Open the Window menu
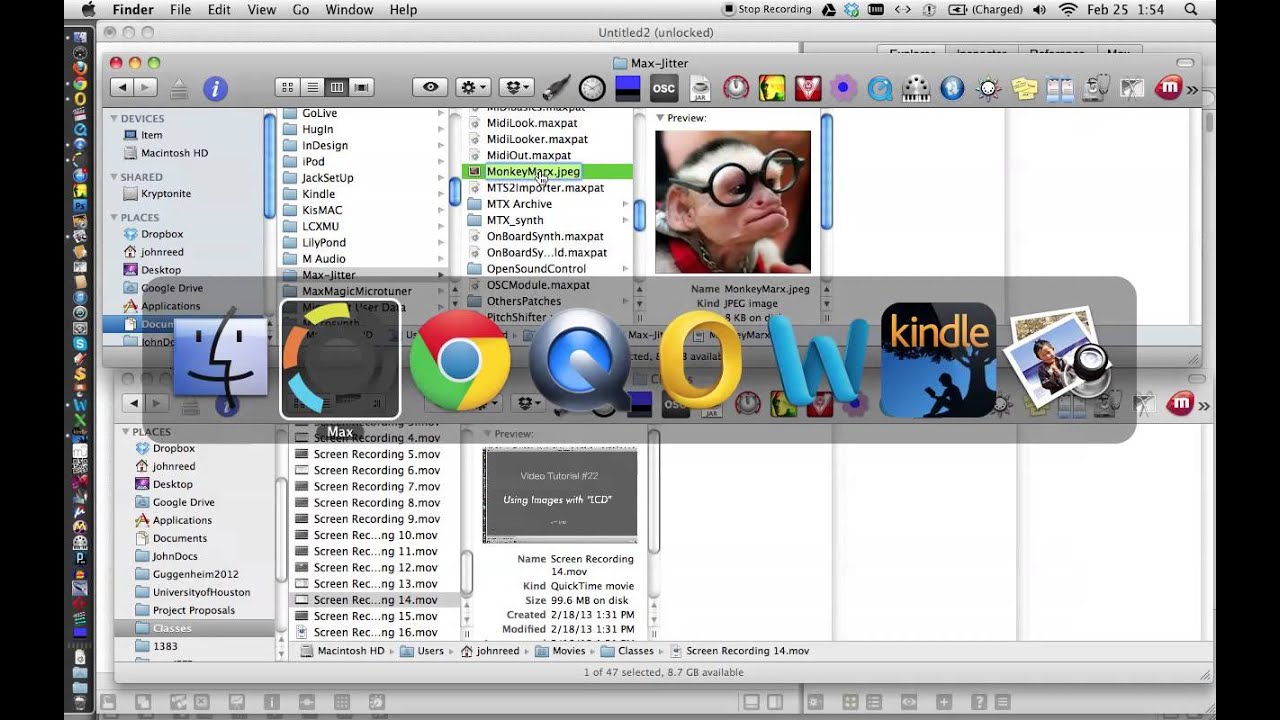Viewport: 1280px width, 720px height. pyautogui.click(x=349, y=9)
